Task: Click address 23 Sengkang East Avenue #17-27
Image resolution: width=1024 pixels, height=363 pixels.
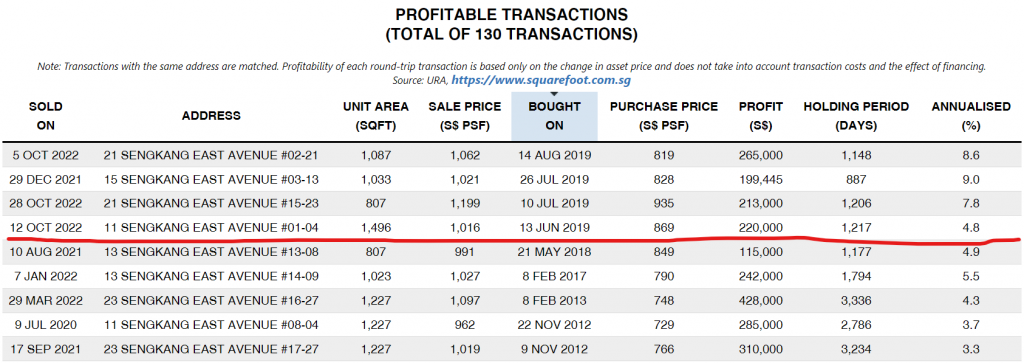Action: pyautogui.click(x=211, y=348)
